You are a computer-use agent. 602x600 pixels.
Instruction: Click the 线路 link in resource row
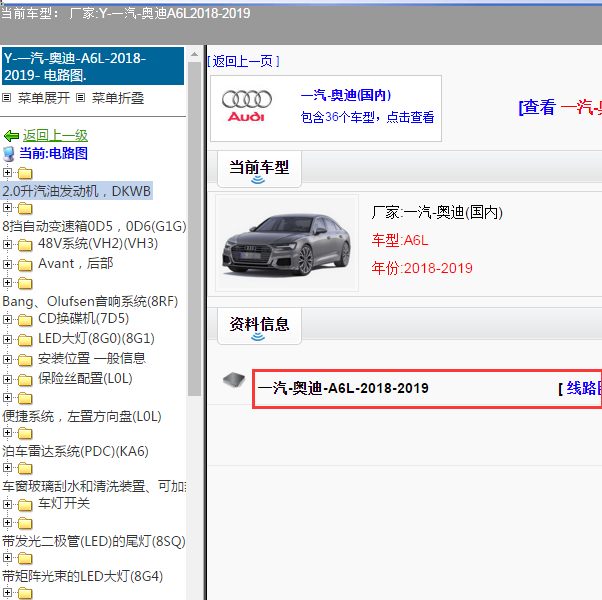pyautogui.click(x=584, y=388)
